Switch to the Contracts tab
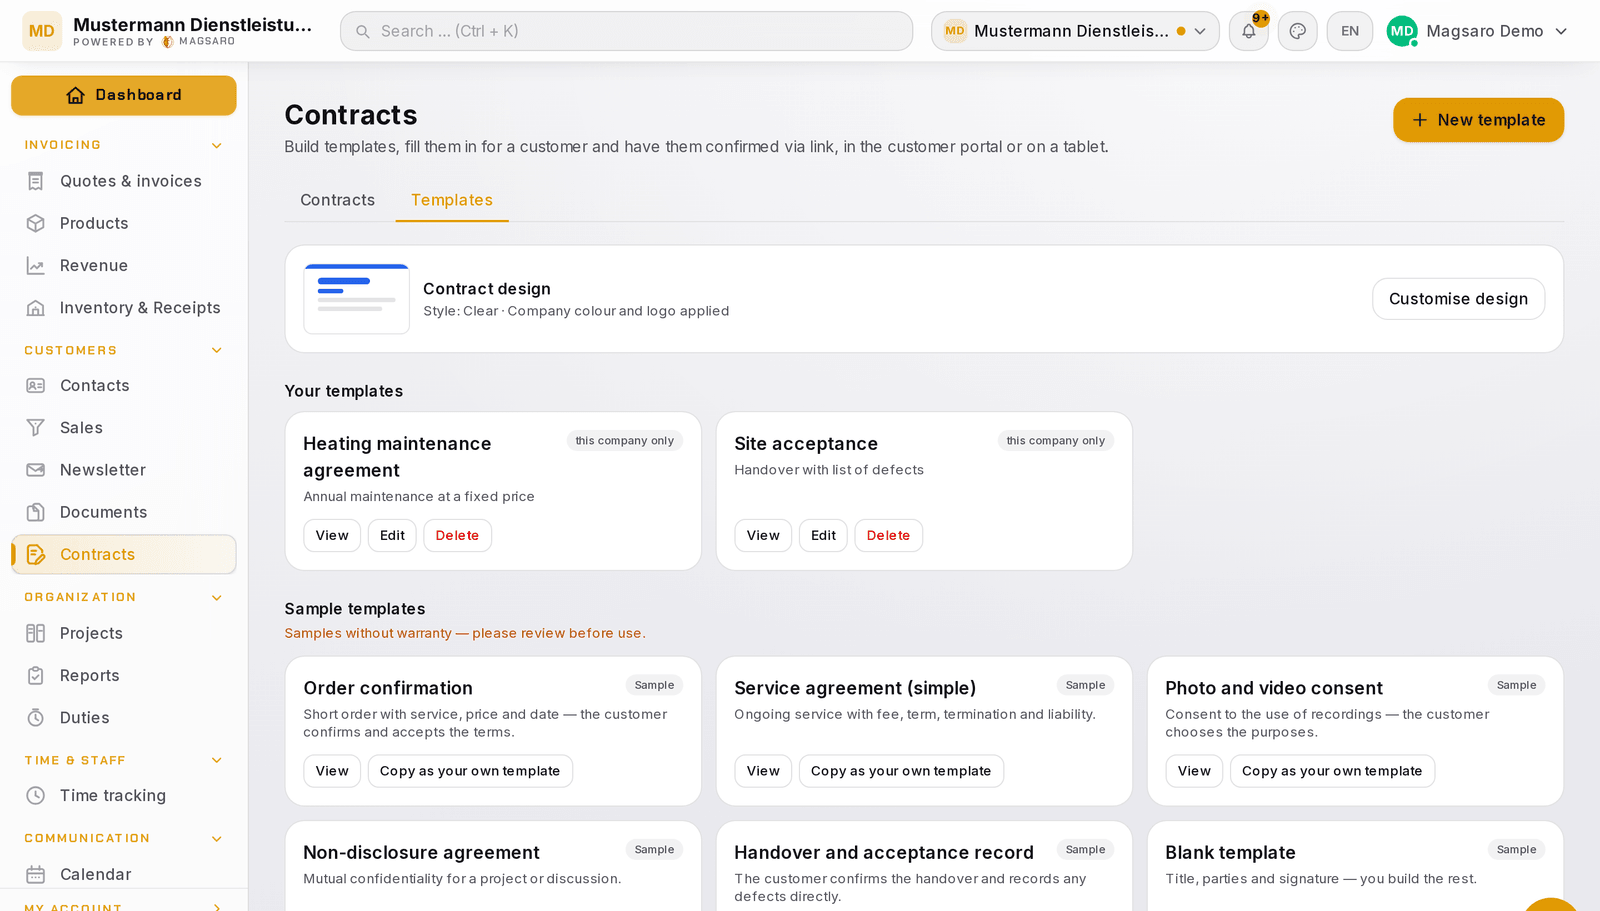This screenshot has width=1600, height=911. point(338,200)
